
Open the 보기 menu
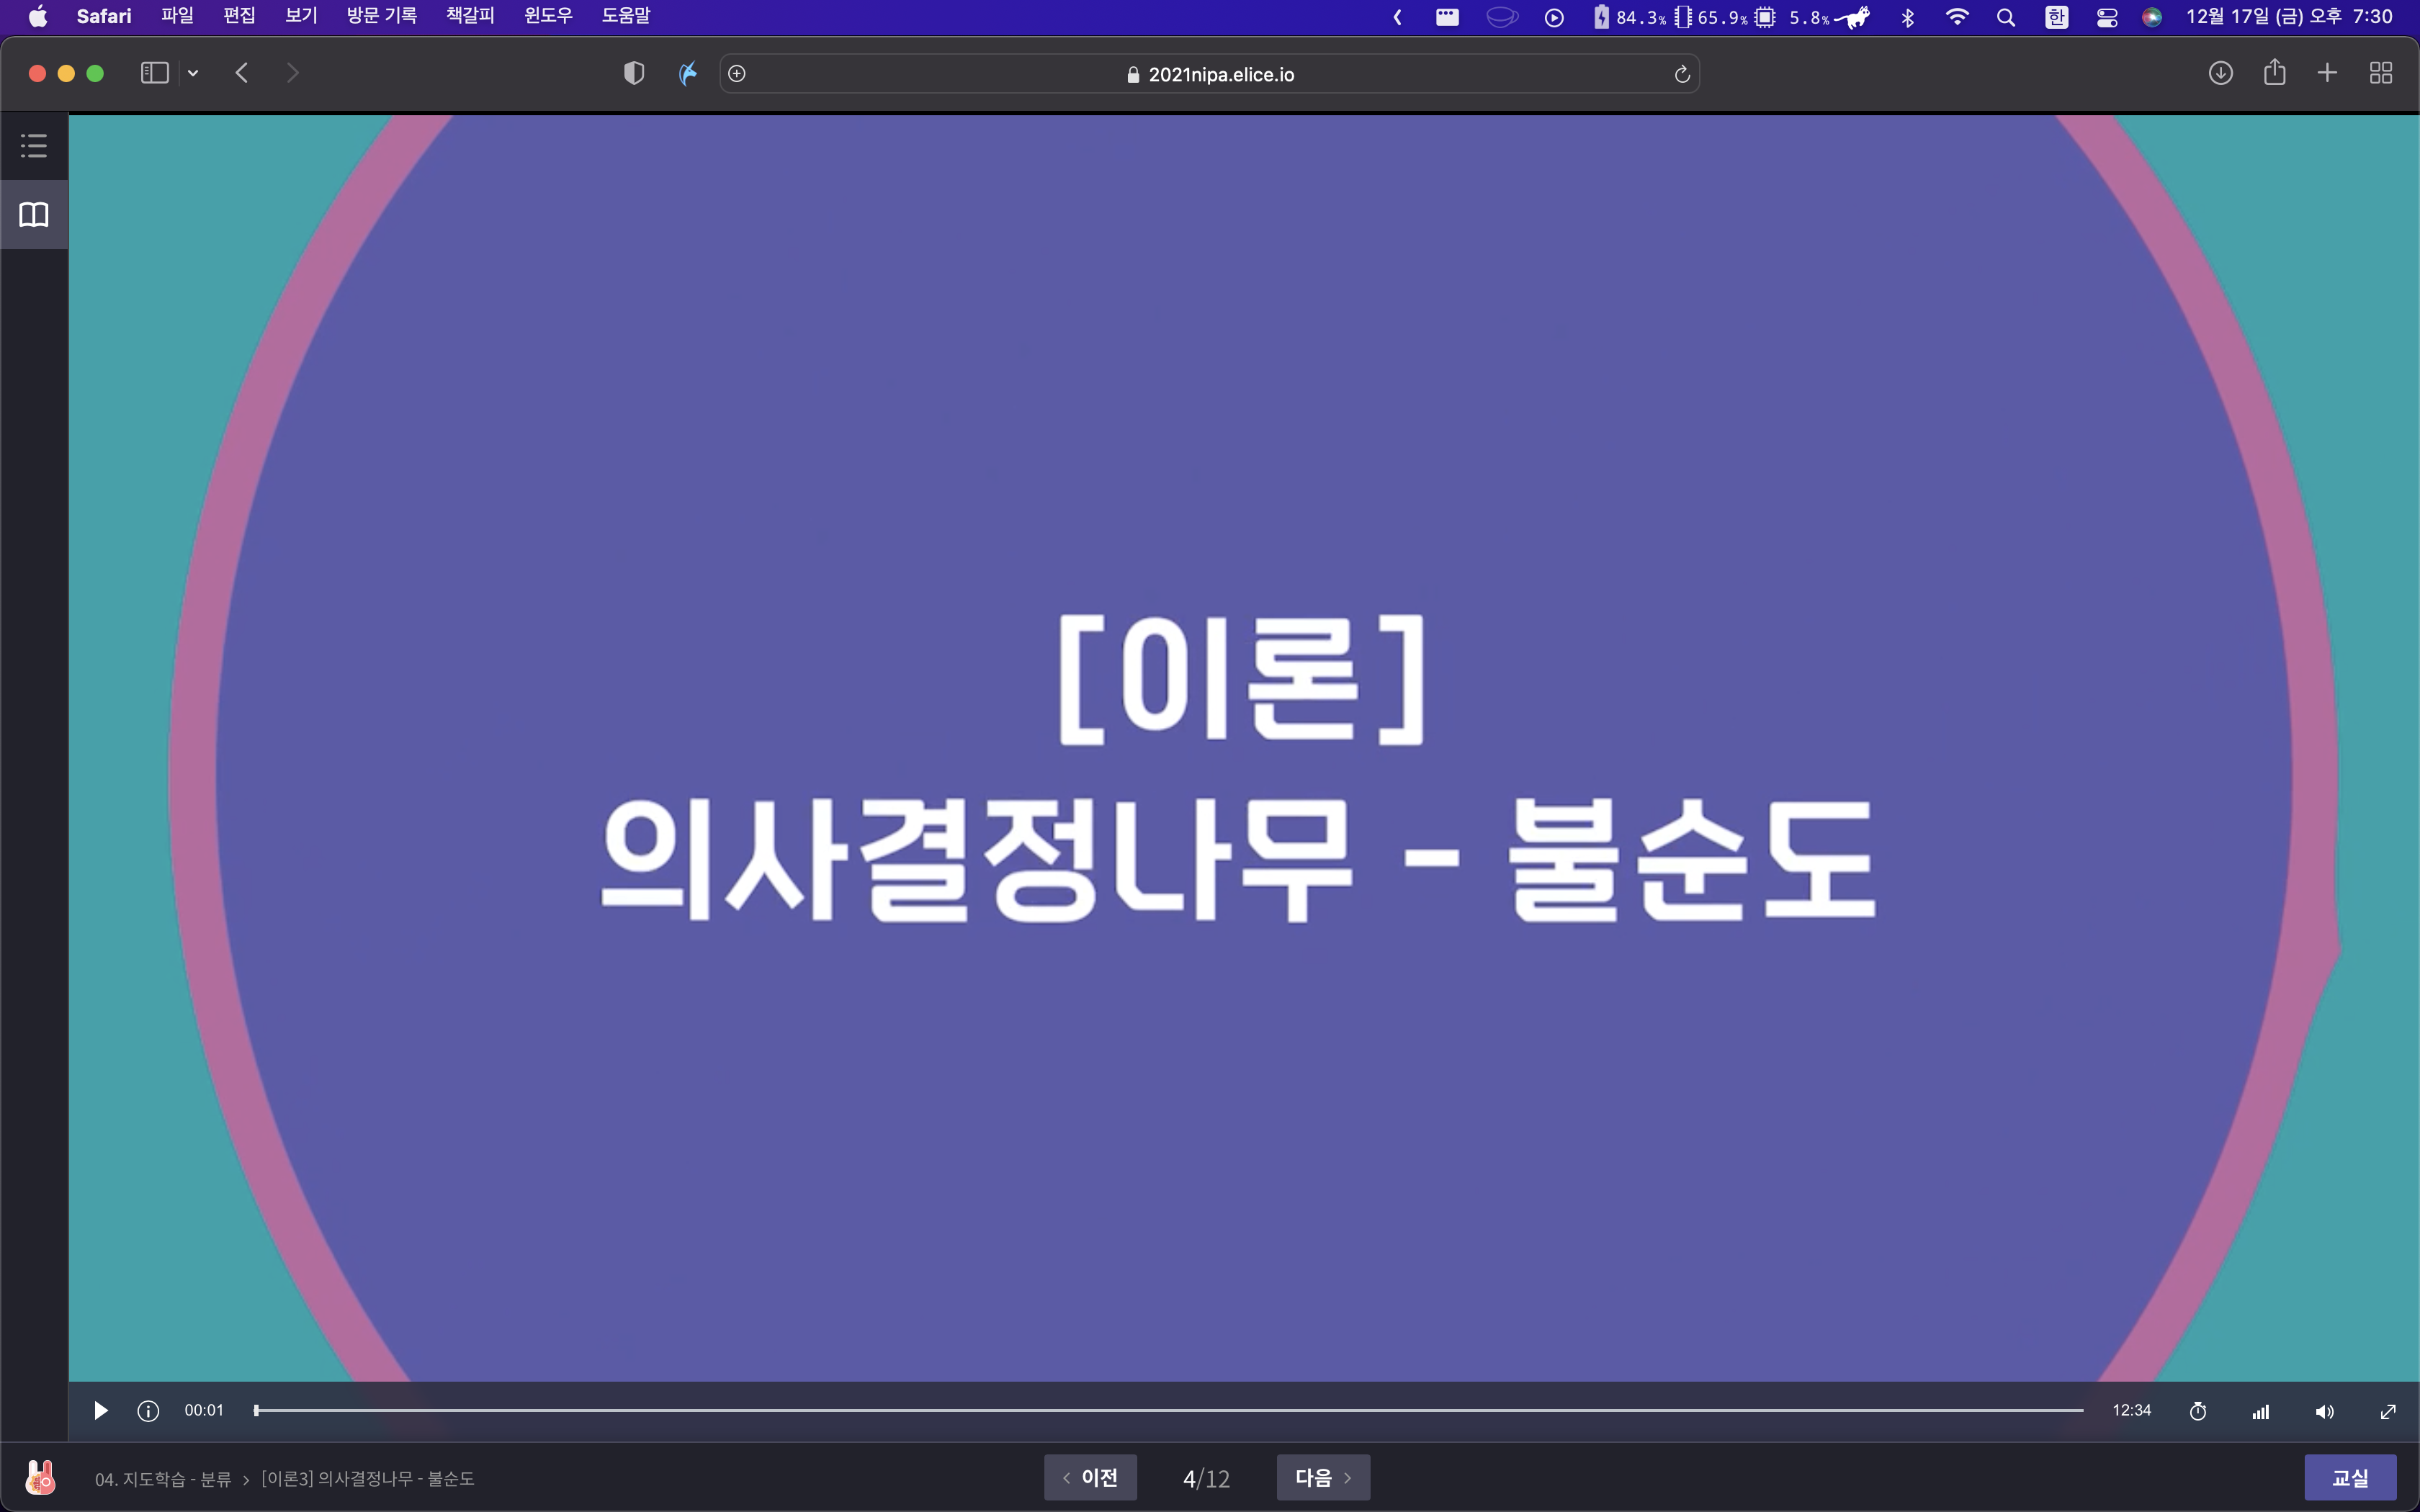coord(301,17)
